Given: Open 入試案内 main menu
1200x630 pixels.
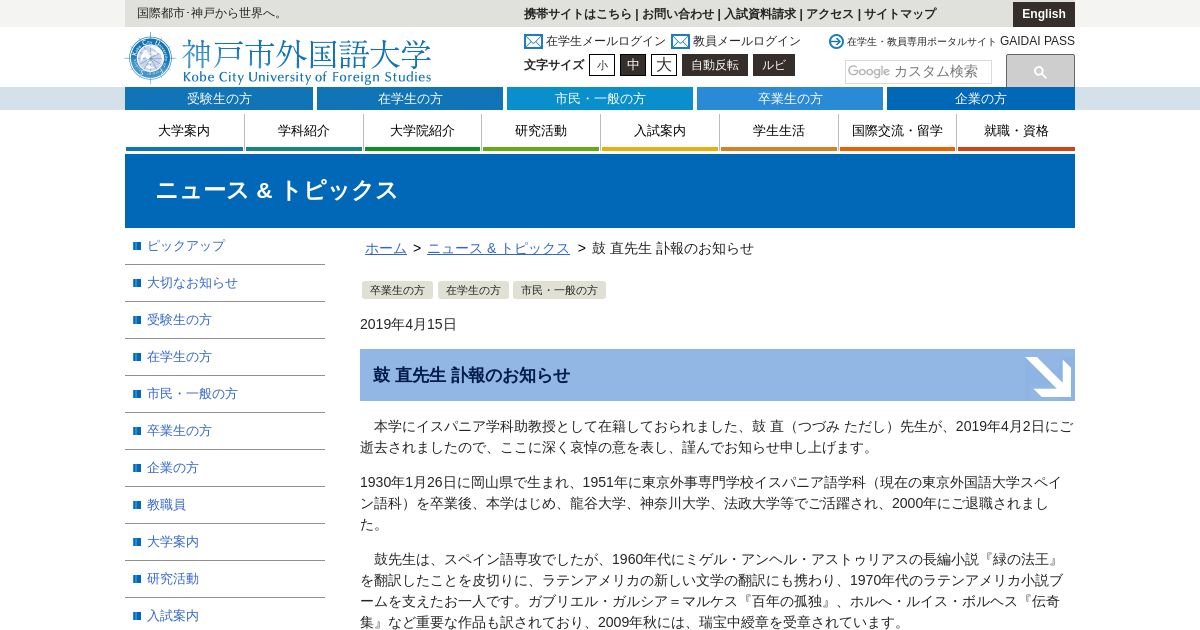Looking at the screenshot, I should [660, 131].
